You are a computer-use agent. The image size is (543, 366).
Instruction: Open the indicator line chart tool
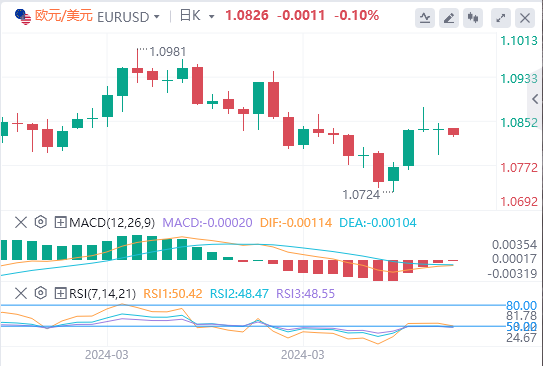pos(425,18)
